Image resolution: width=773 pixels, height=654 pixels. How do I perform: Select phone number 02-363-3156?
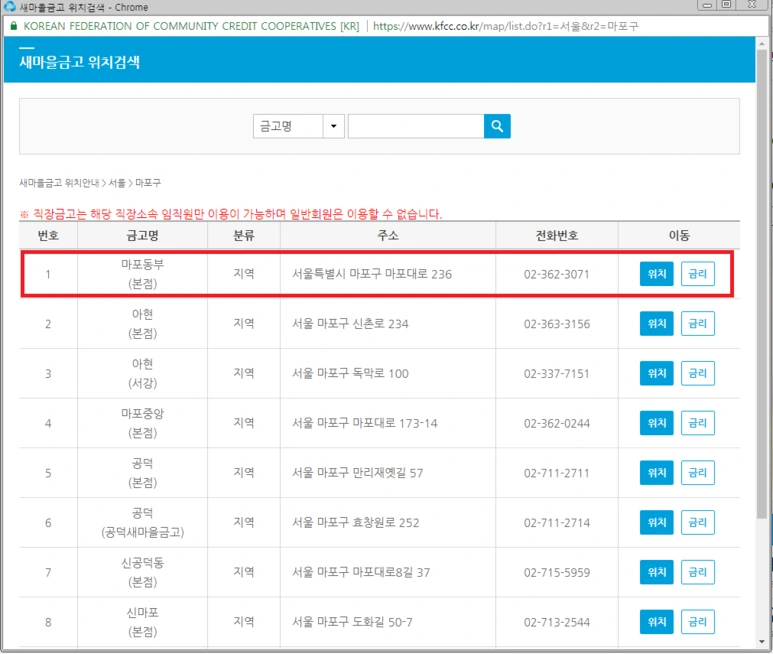click(557, 324)
